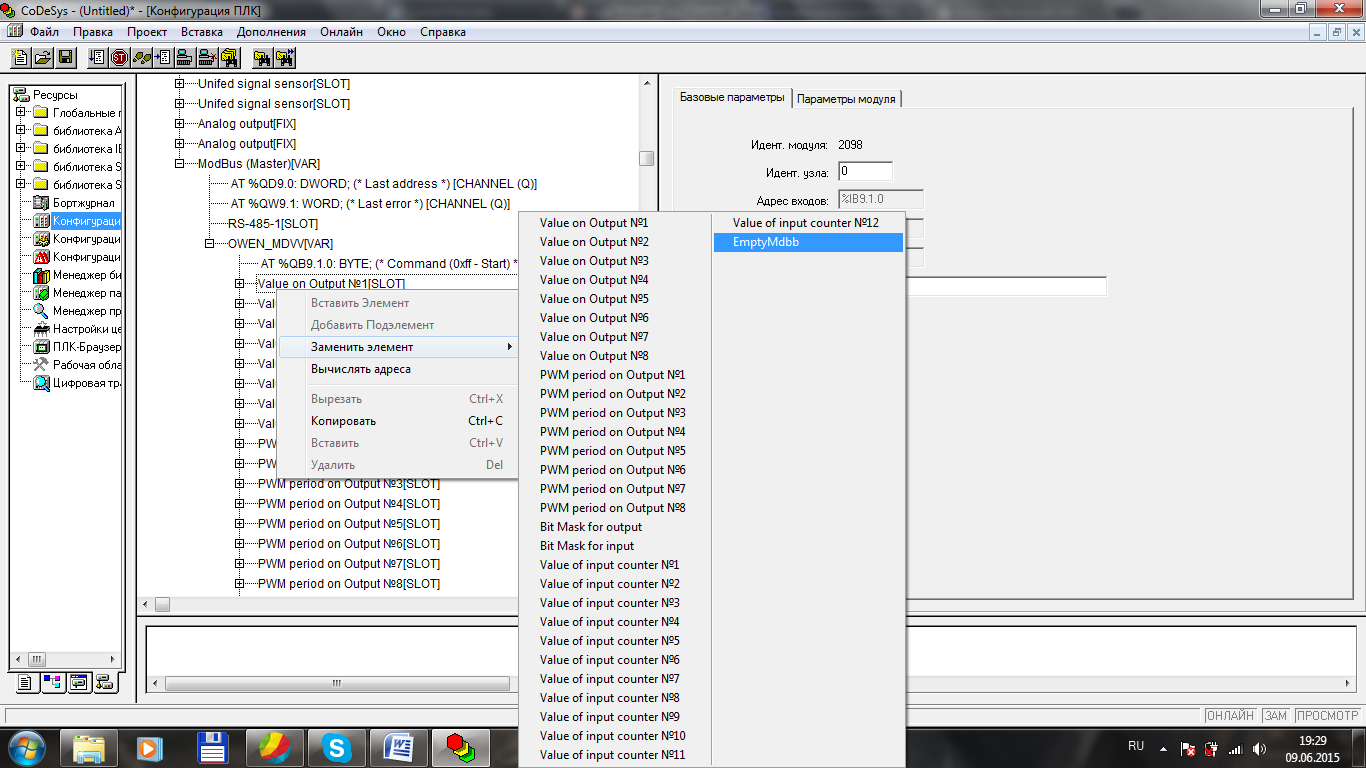Open the Онлайн menu

(342, 32)
